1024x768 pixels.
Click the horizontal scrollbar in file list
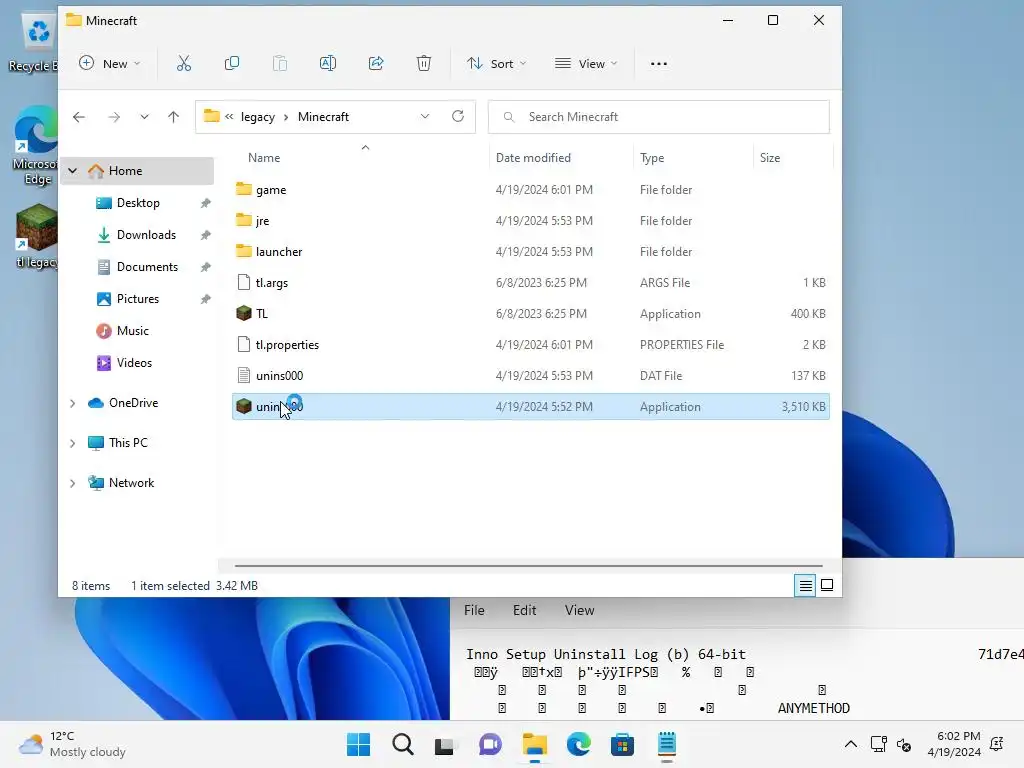click(528, 566)
